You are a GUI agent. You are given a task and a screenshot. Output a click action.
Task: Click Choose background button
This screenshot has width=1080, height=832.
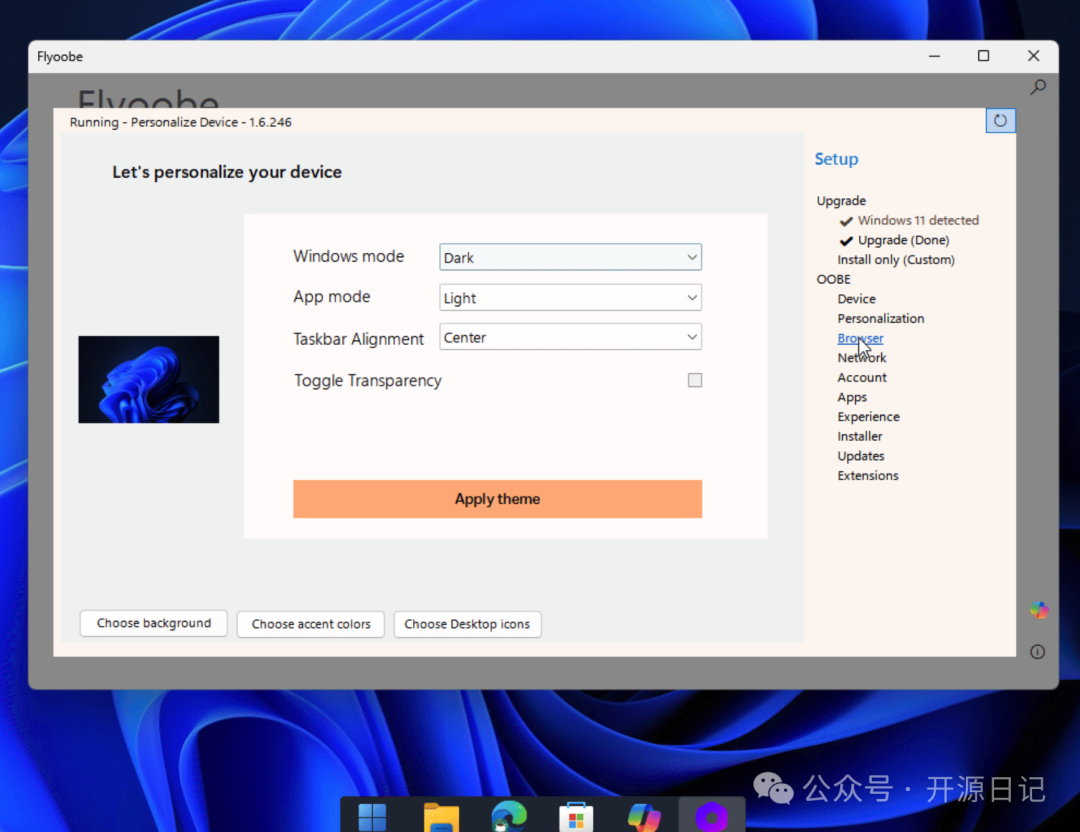(x=154, y=623)
